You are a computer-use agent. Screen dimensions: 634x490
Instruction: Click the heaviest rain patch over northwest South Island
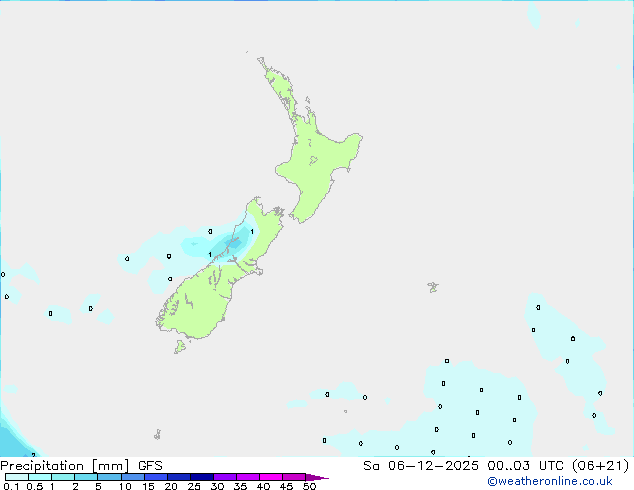234,243
